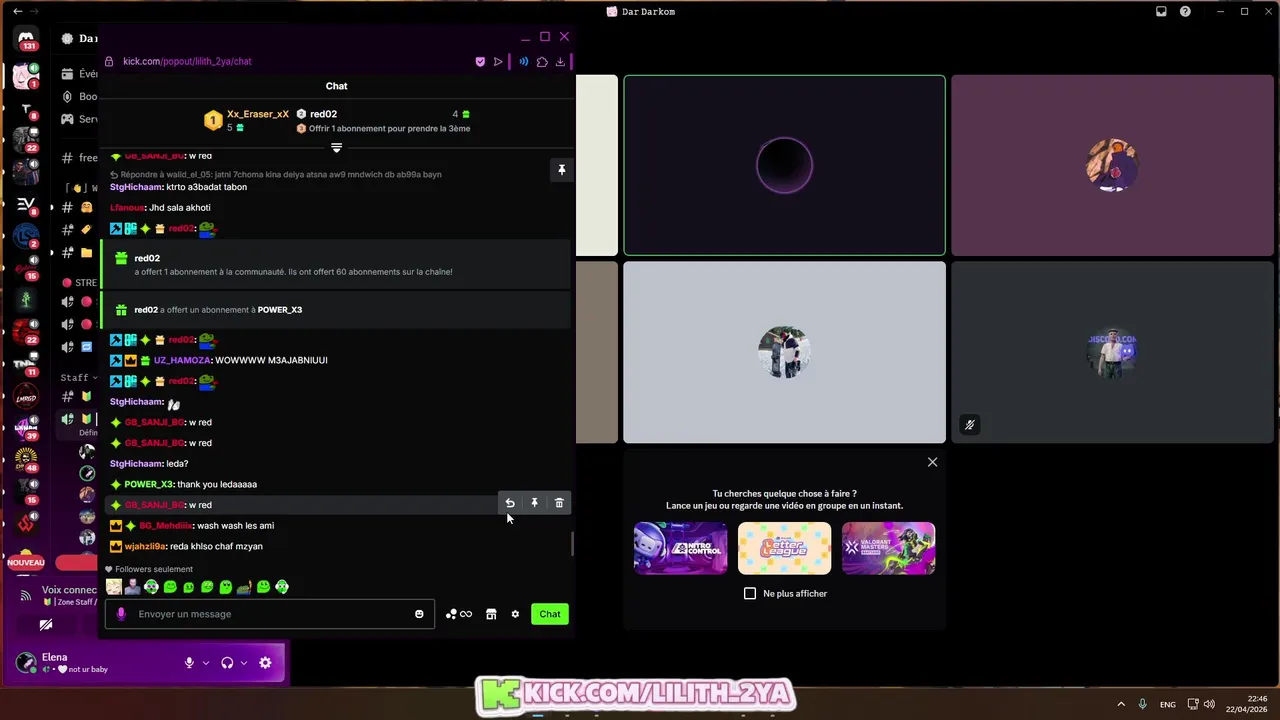Screen dimensions: 1280x720
Task: Open Valorant Masters activity card
Action: (x=888, y=548)
